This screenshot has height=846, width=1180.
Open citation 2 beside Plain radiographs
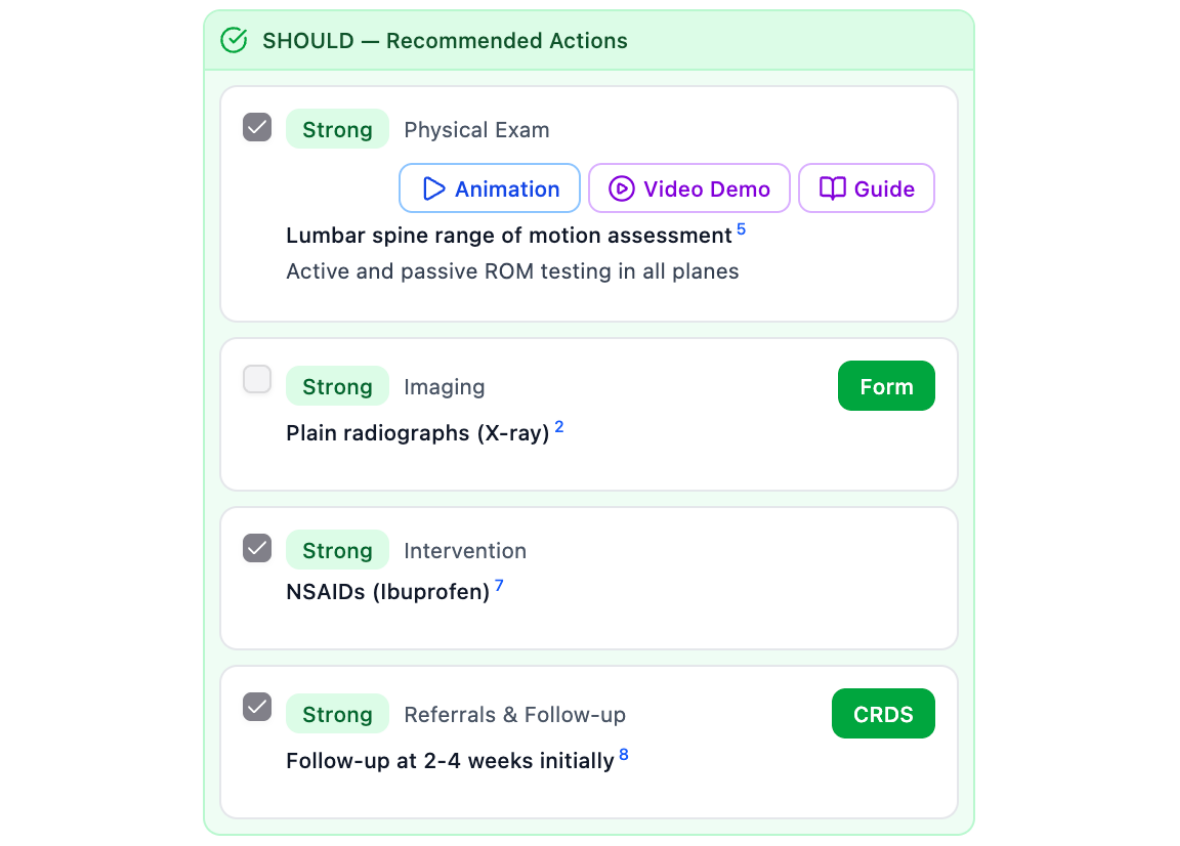point(559,427)
